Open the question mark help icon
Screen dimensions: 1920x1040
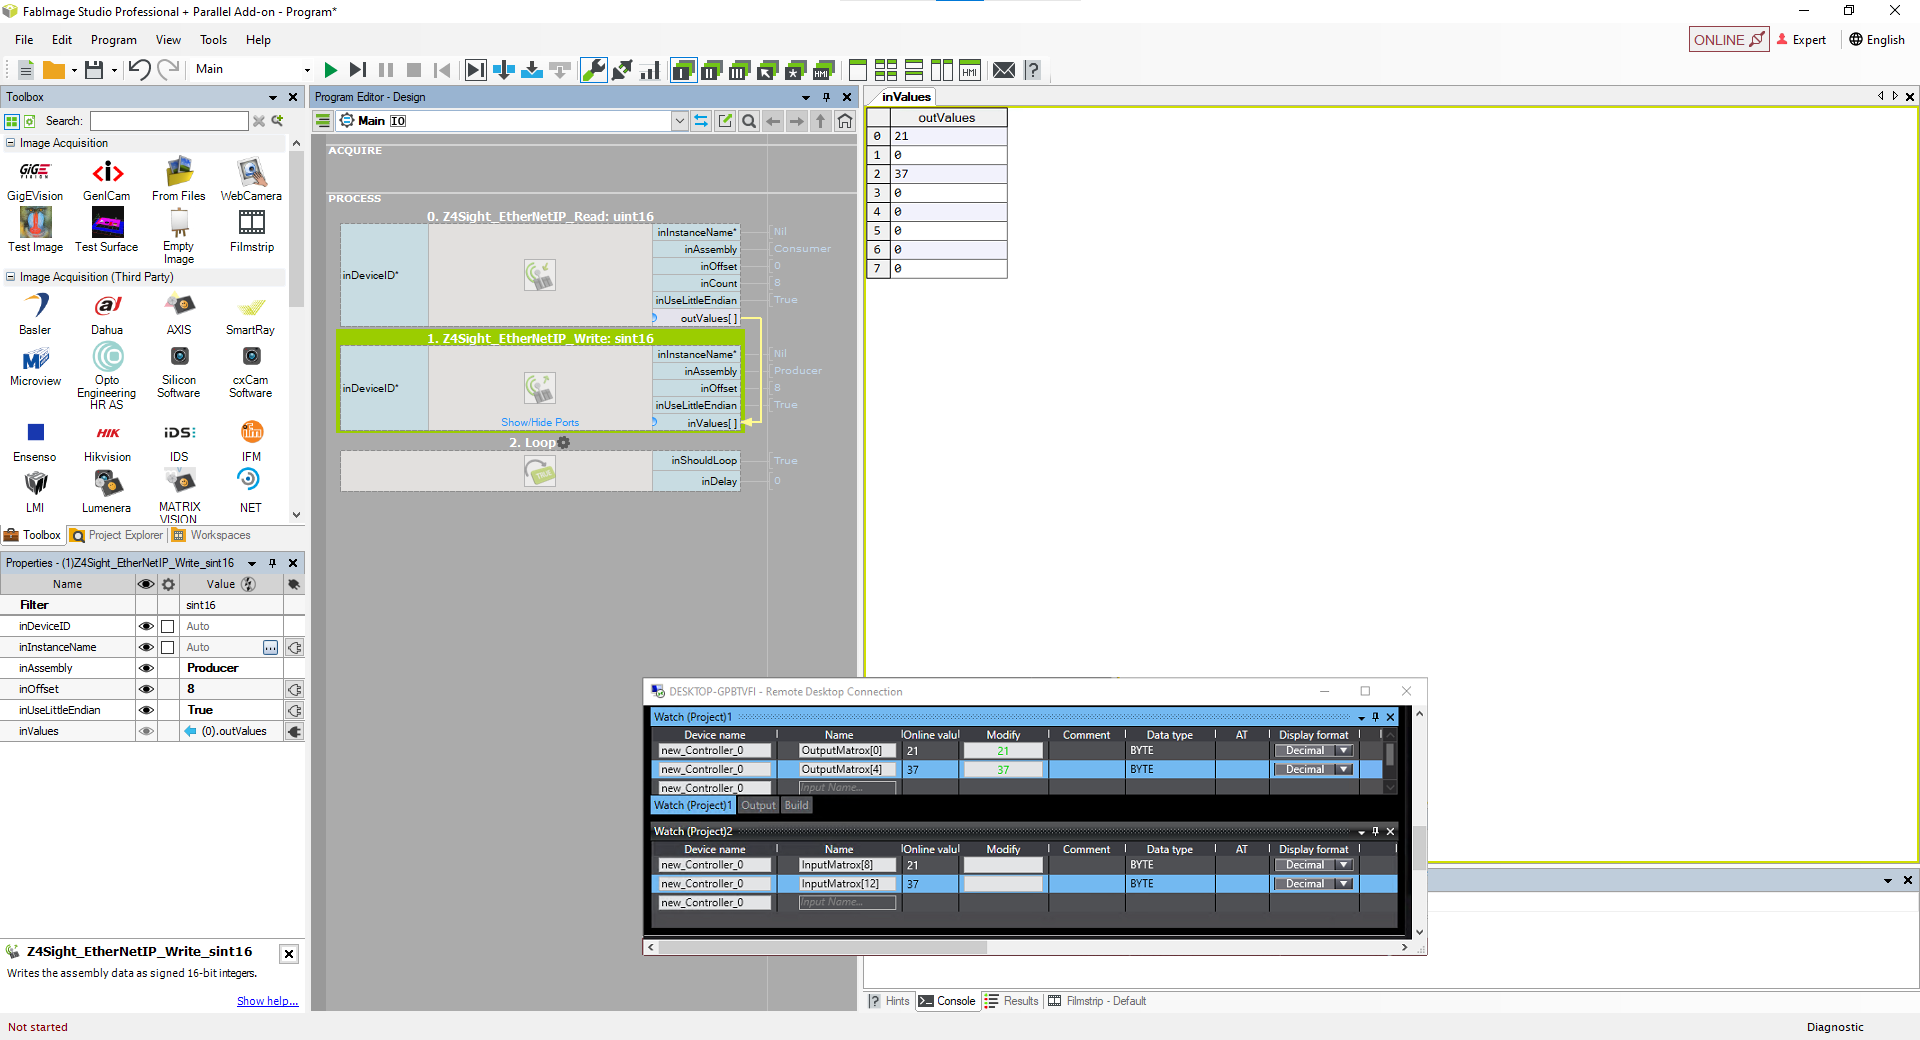click(x=1032, y=70)
